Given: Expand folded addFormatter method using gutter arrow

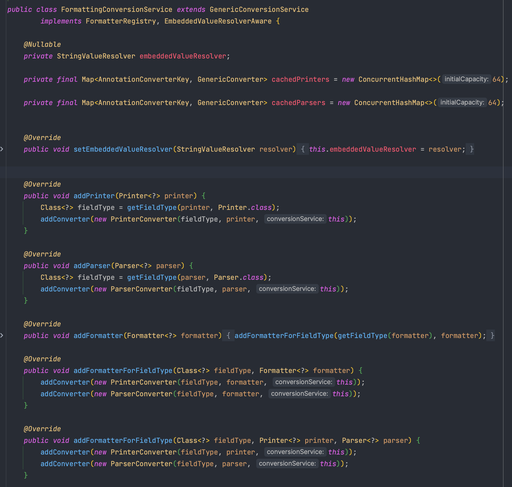Looking at the screenshot, I should [x=1, y=335].
